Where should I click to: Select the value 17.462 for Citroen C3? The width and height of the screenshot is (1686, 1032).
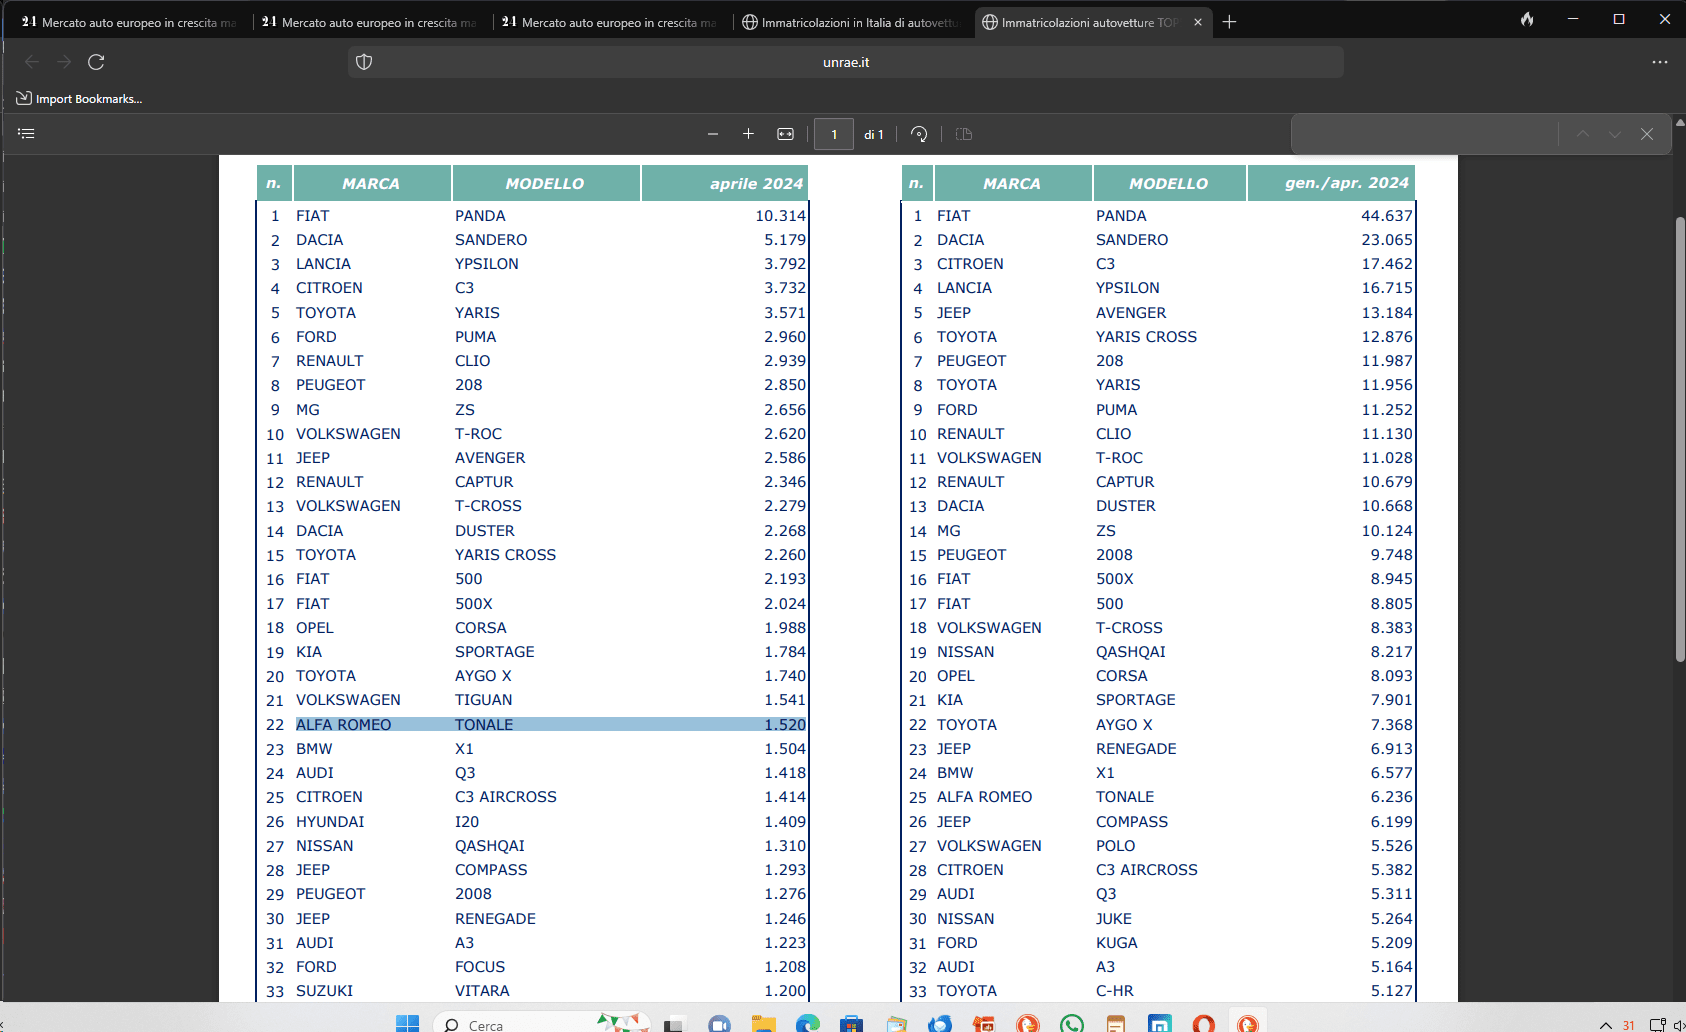[1387, 264]
